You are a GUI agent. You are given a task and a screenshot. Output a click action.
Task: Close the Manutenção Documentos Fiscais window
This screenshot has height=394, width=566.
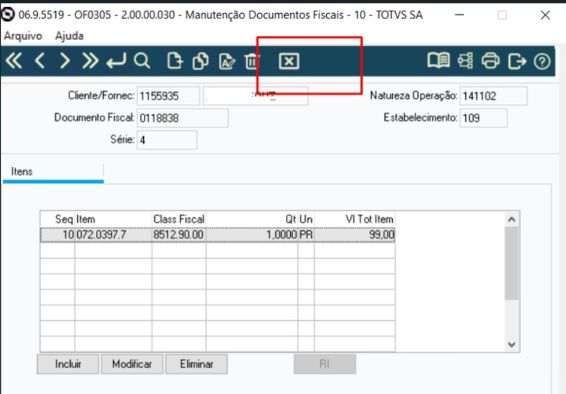545,15
